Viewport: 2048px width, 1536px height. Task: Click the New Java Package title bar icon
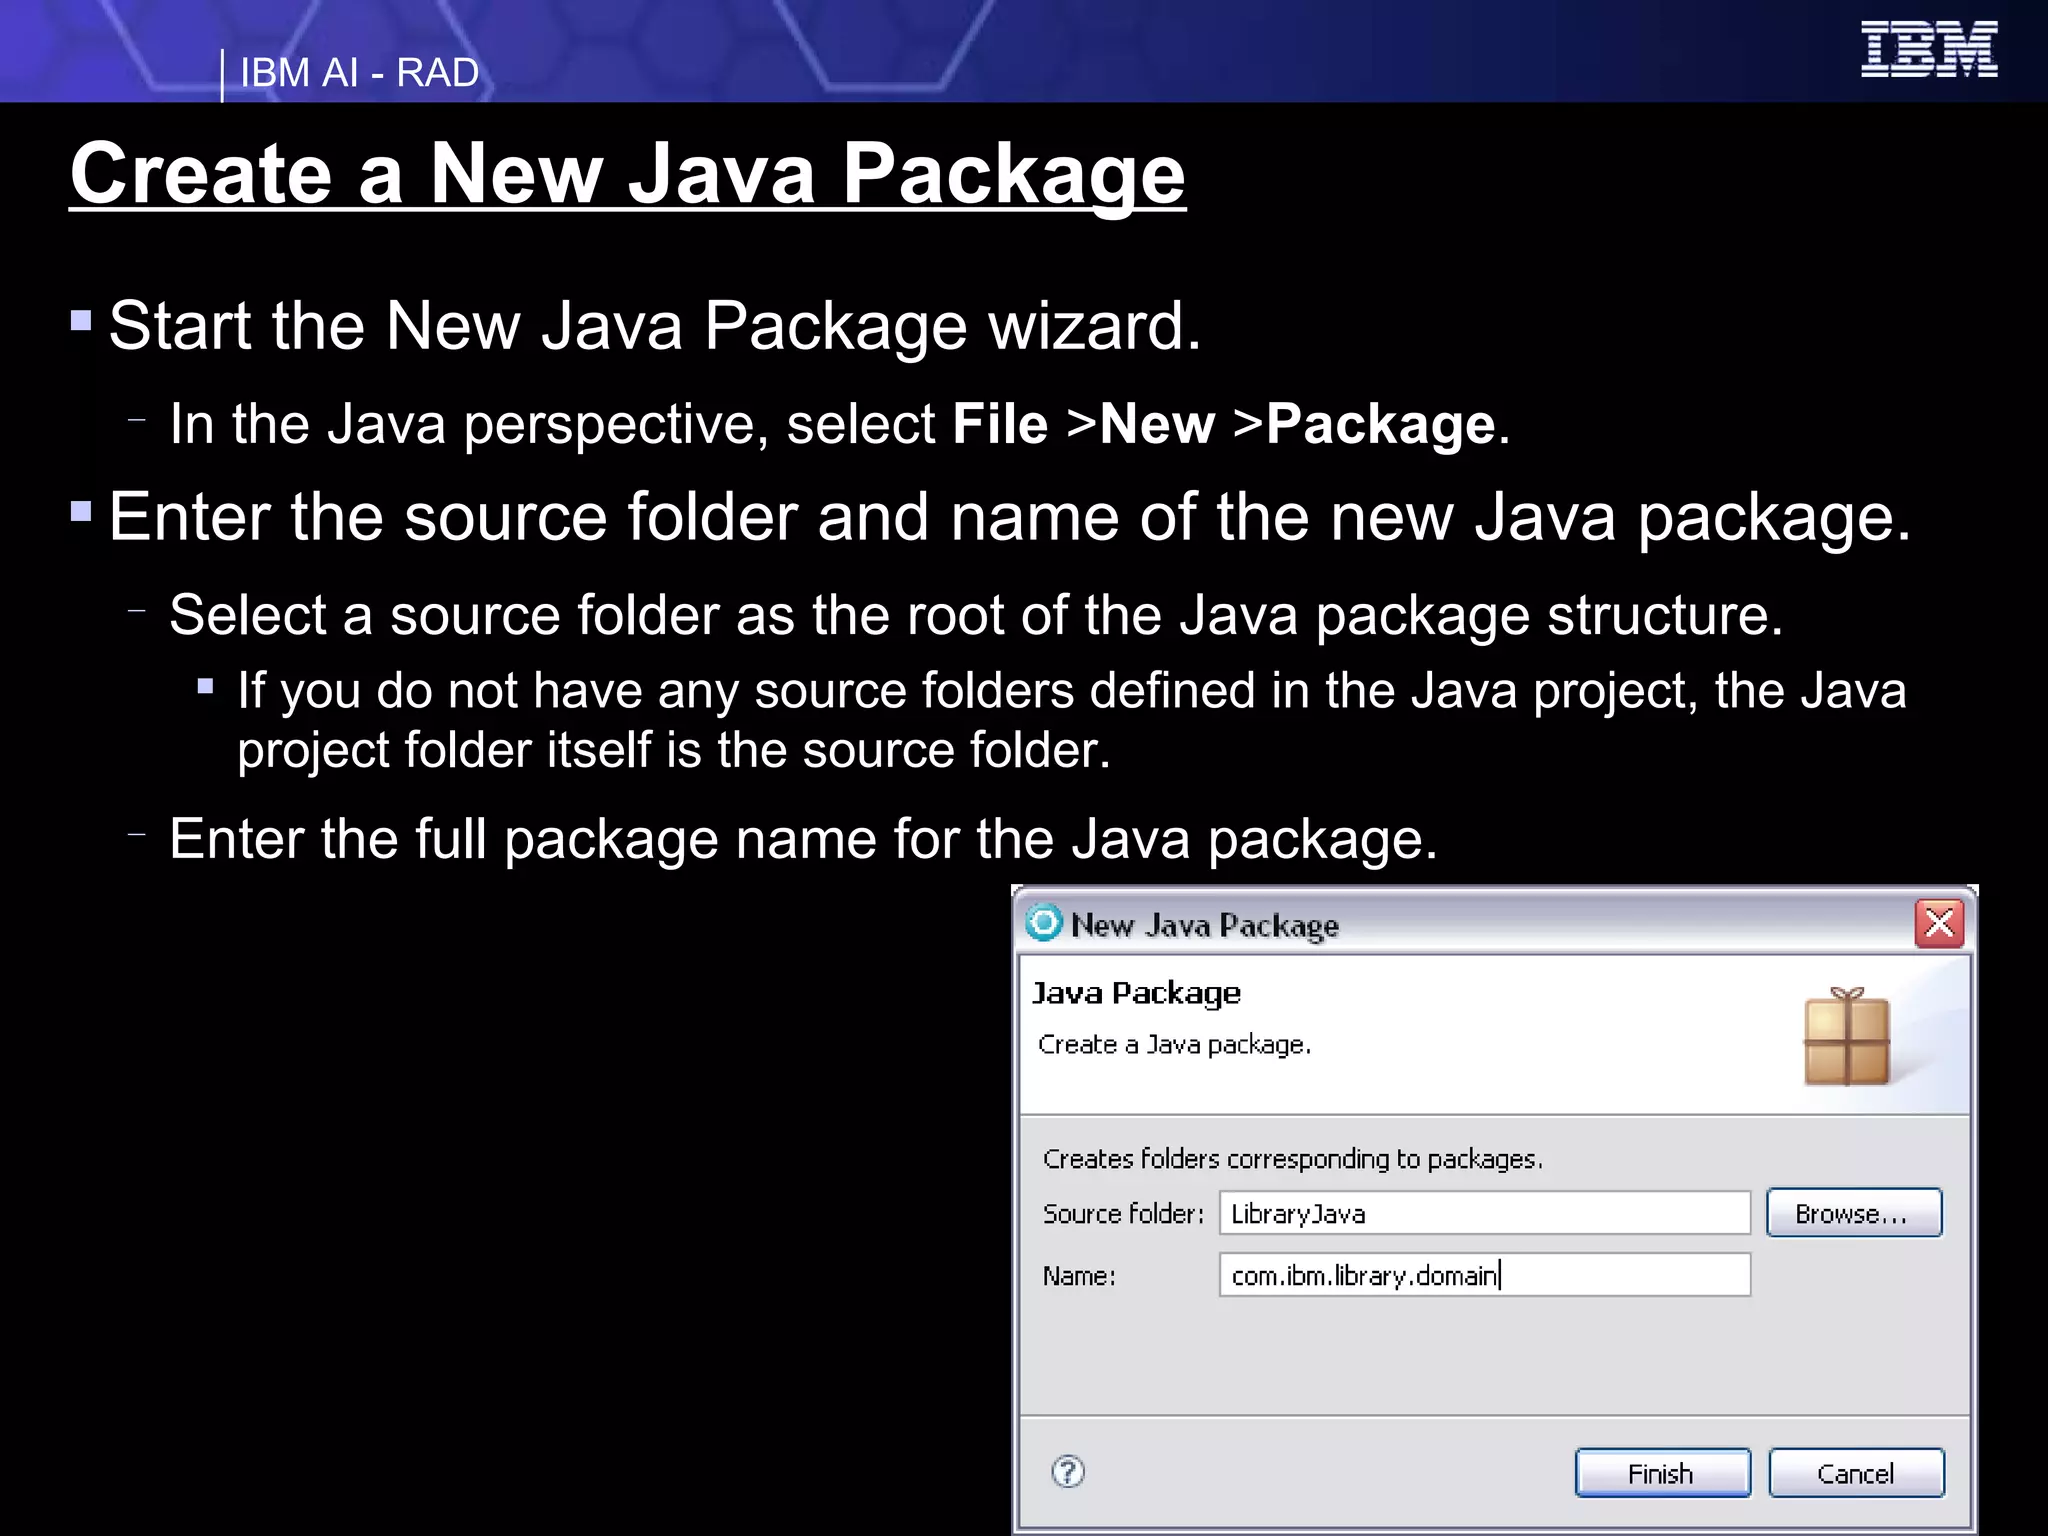(1044, 923)
